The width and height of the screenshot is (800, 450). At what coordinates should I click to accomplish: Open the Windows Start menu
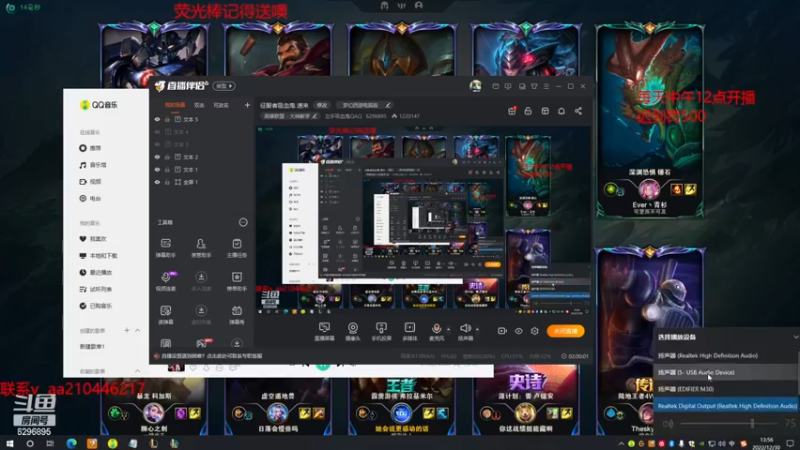coord(9,443)
